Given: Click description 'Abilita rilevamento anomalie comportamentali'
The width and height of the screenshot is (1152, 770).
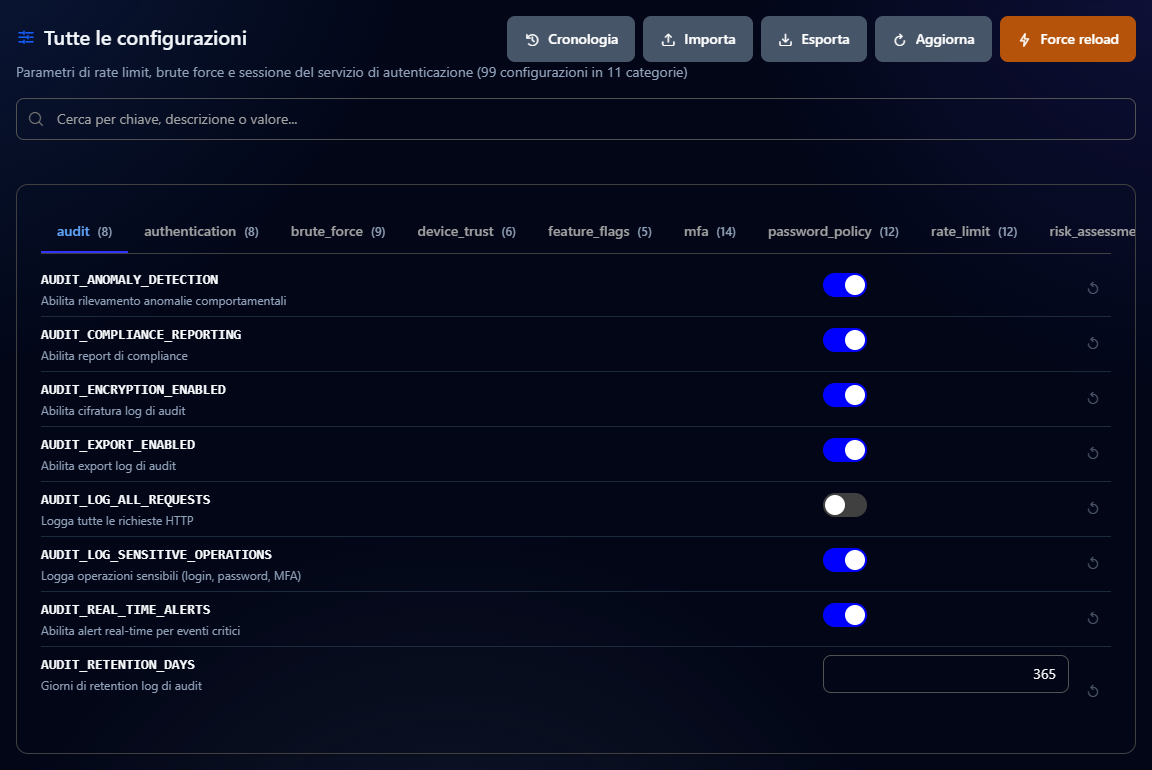Looking at the screenshot, I should click(164, 301).
